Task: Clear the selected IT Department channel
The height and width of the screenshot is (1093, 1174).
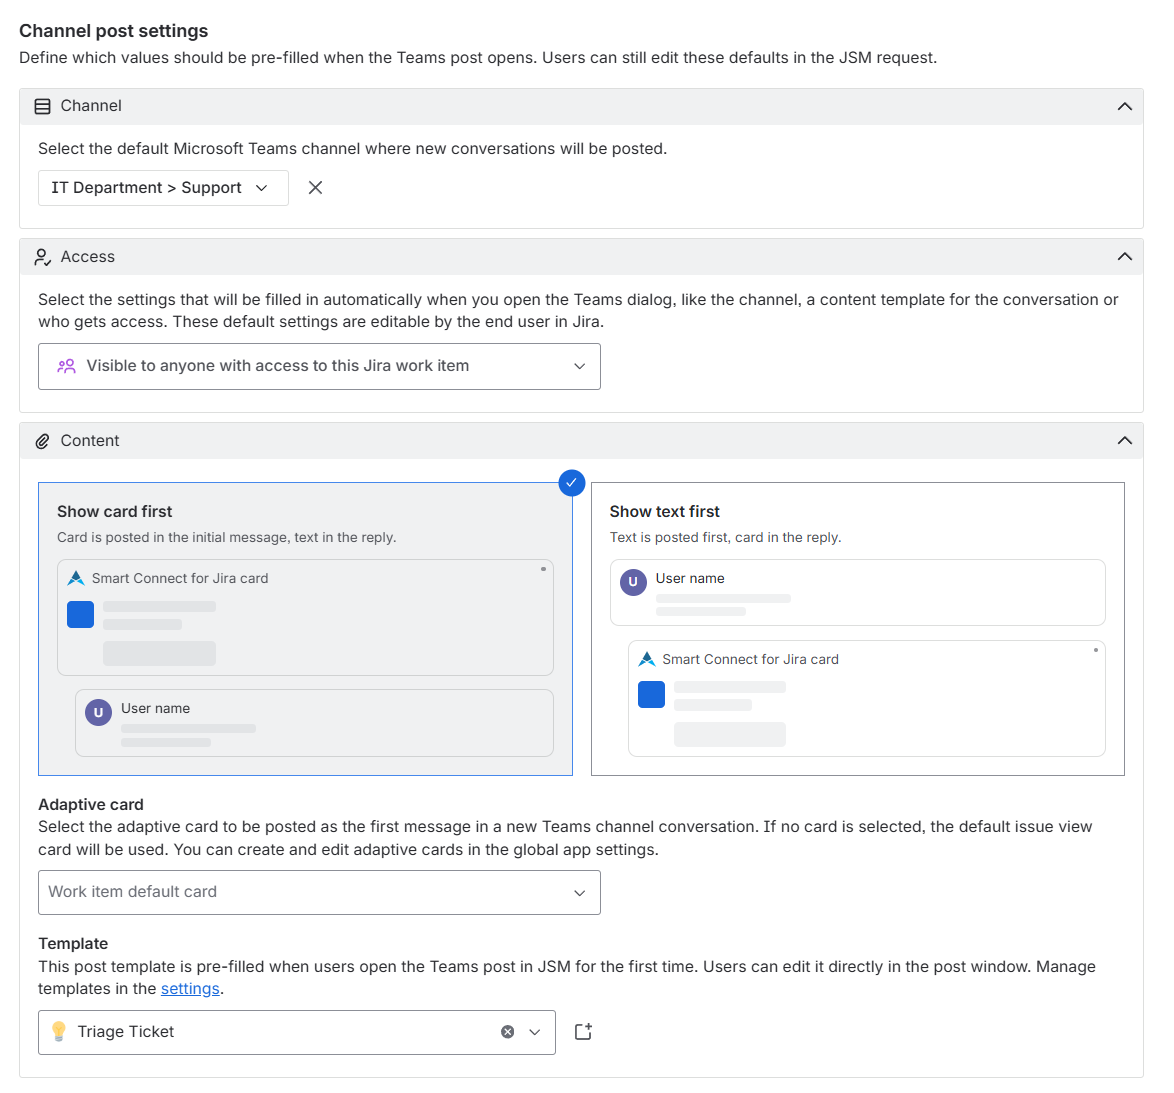Action: pyautogui.click(x=315, y=188)
